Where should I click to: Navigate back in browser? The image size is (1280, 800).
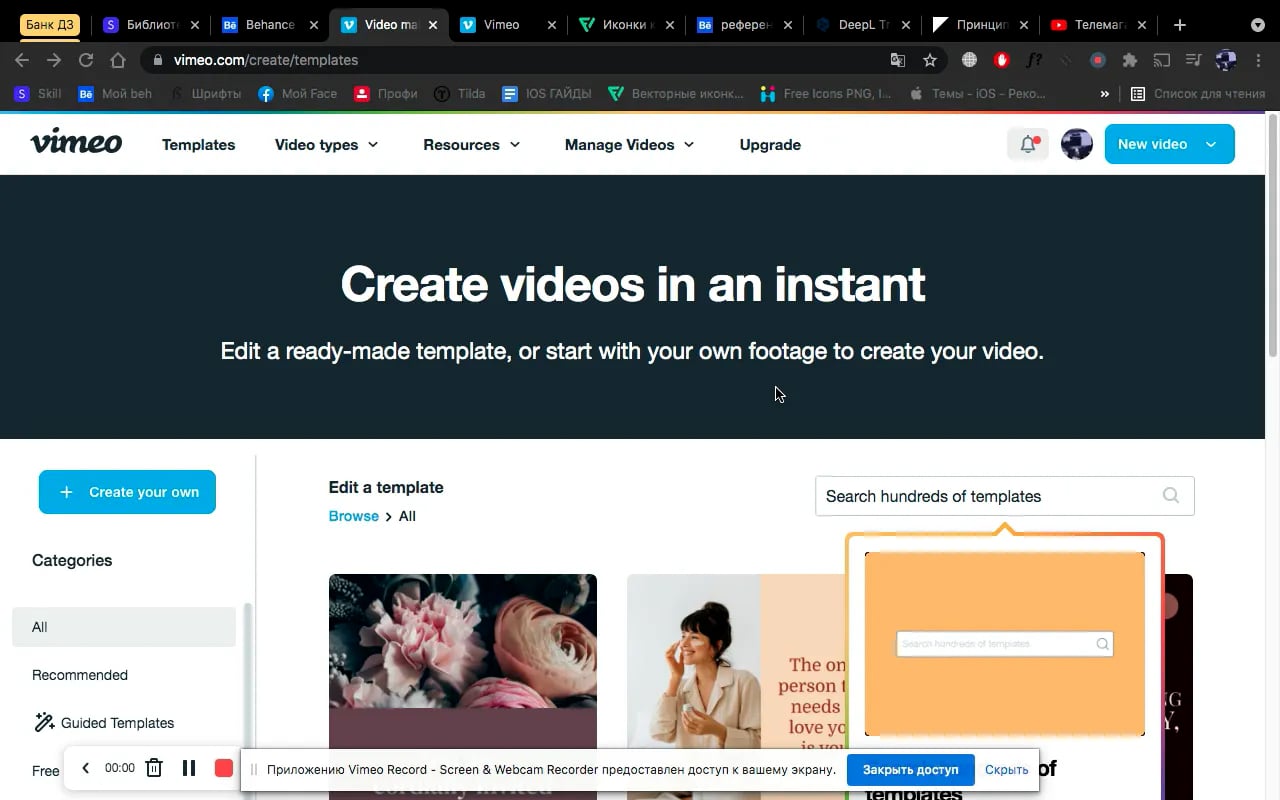(22, 60)
